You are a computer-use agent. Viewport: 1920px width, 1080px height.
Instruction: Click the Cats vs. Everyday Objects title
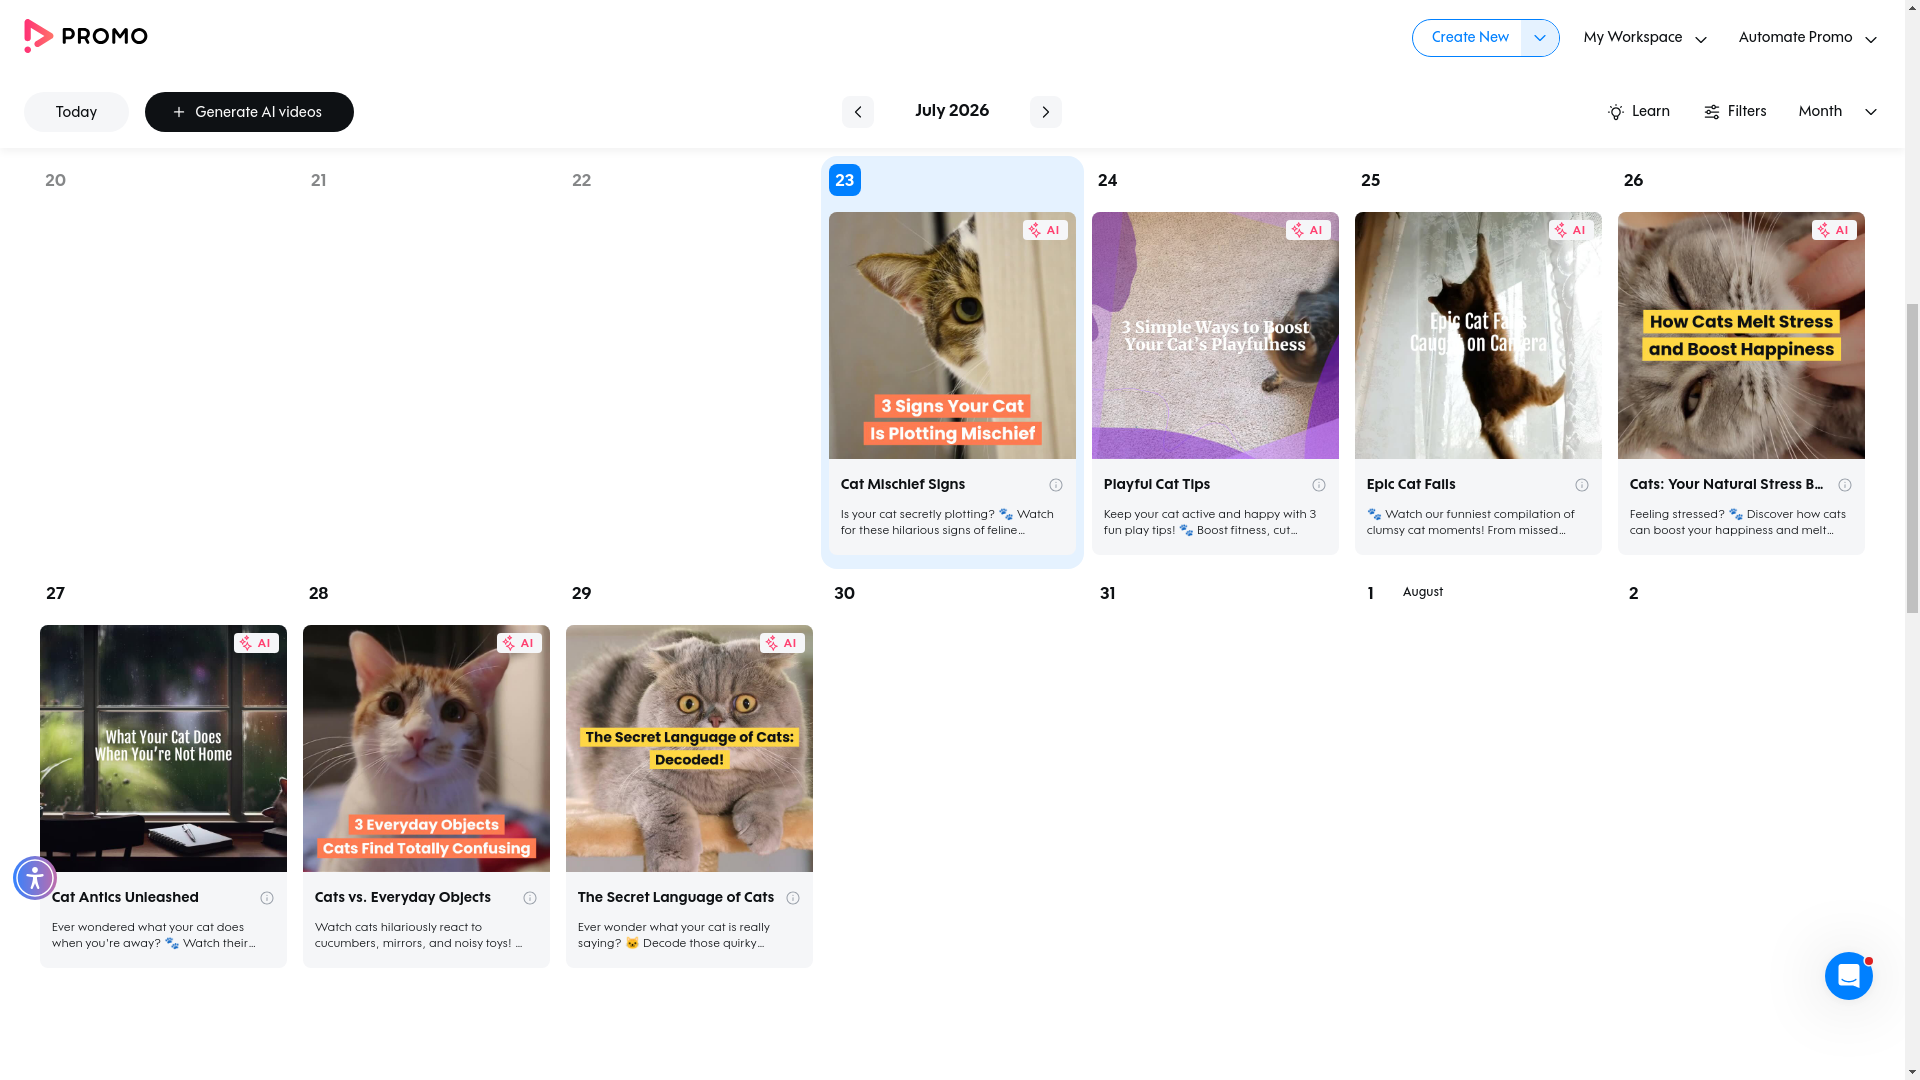403,898
